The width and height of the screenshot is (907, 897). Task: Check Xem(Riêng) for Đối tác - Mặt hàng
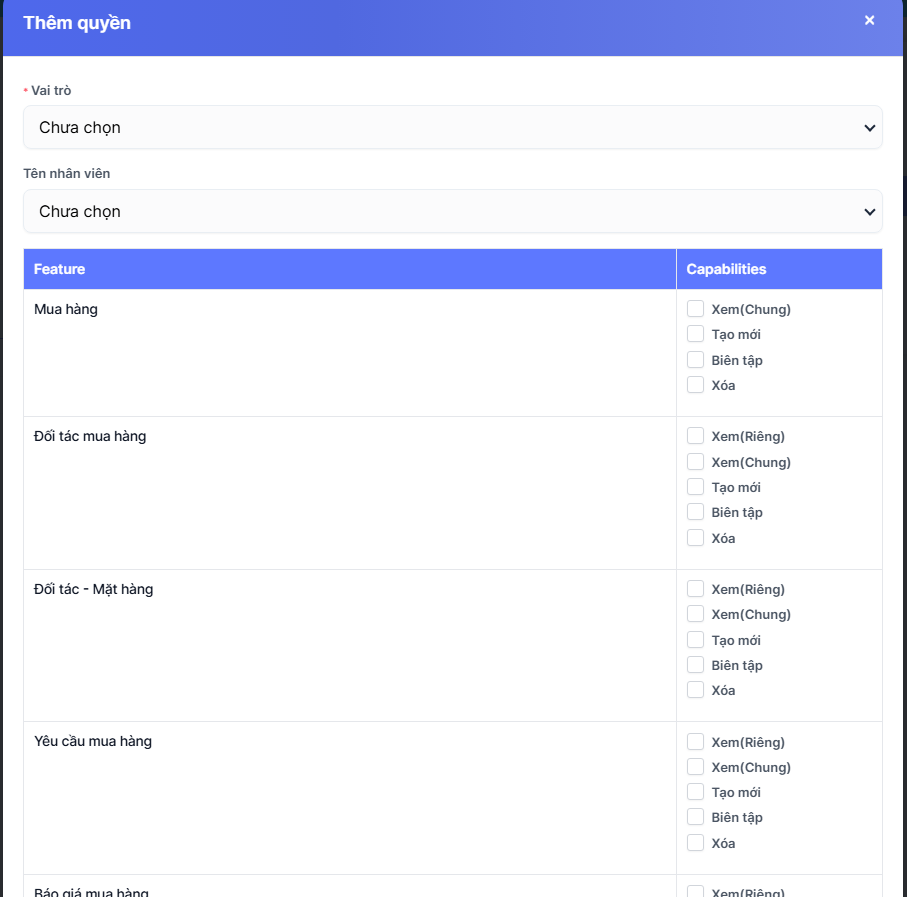696,589
